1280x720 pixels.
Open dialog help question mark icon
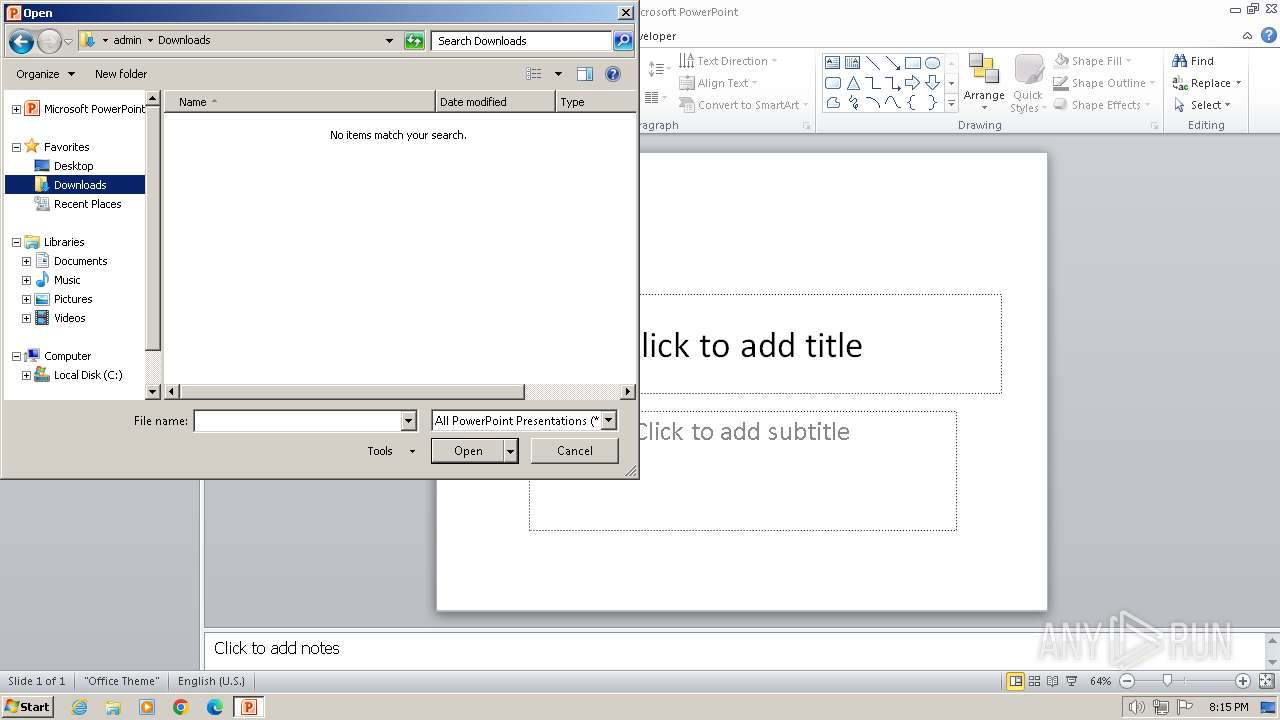[x=613, y=74]
